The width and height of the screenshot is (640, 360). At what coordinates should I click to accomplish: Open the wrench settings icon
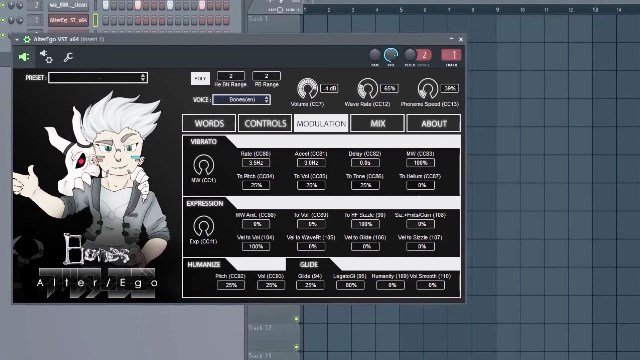(68, 57)
